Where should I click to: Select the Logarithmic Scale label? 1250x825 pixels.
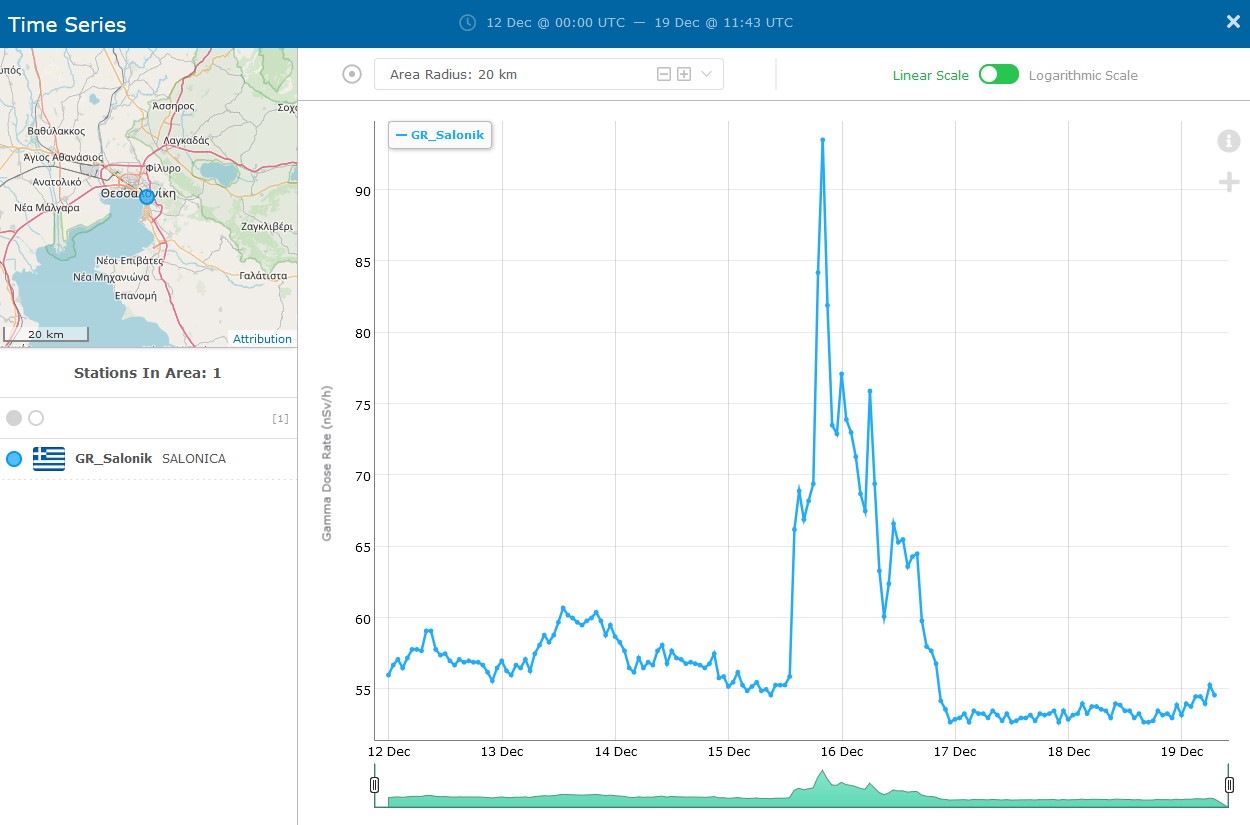[1083, 75]
